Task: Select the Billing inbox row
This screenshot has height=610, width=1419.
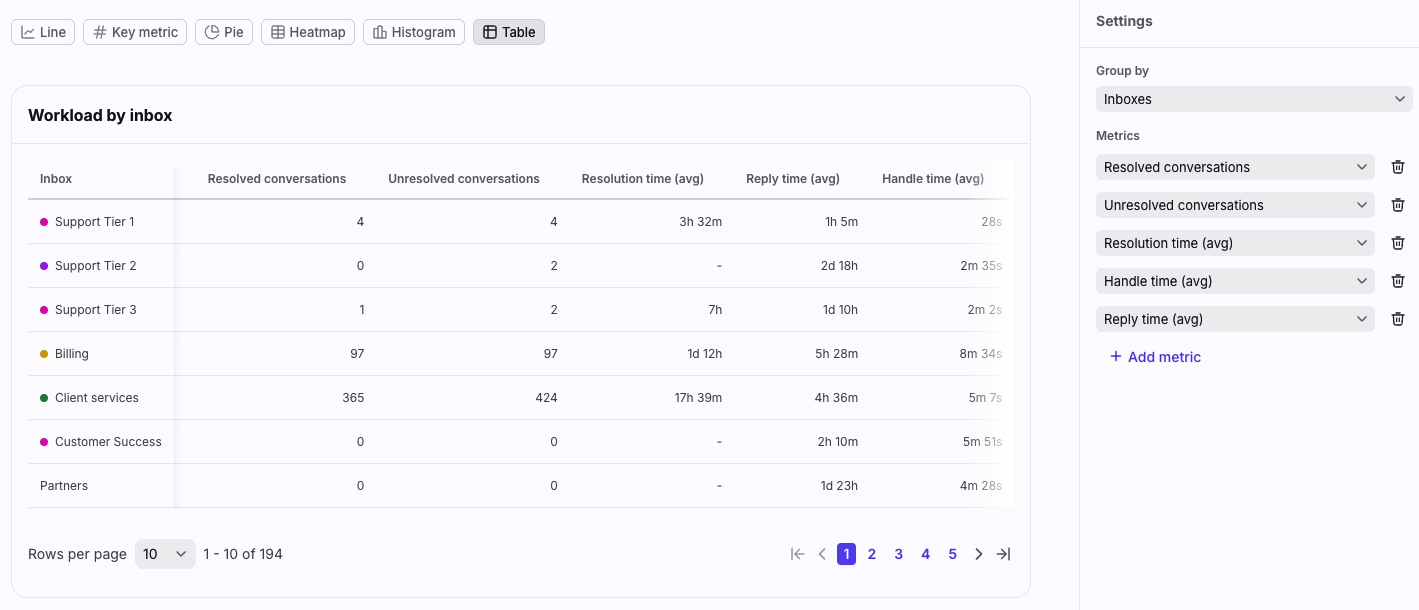Action: click(72, 354)
